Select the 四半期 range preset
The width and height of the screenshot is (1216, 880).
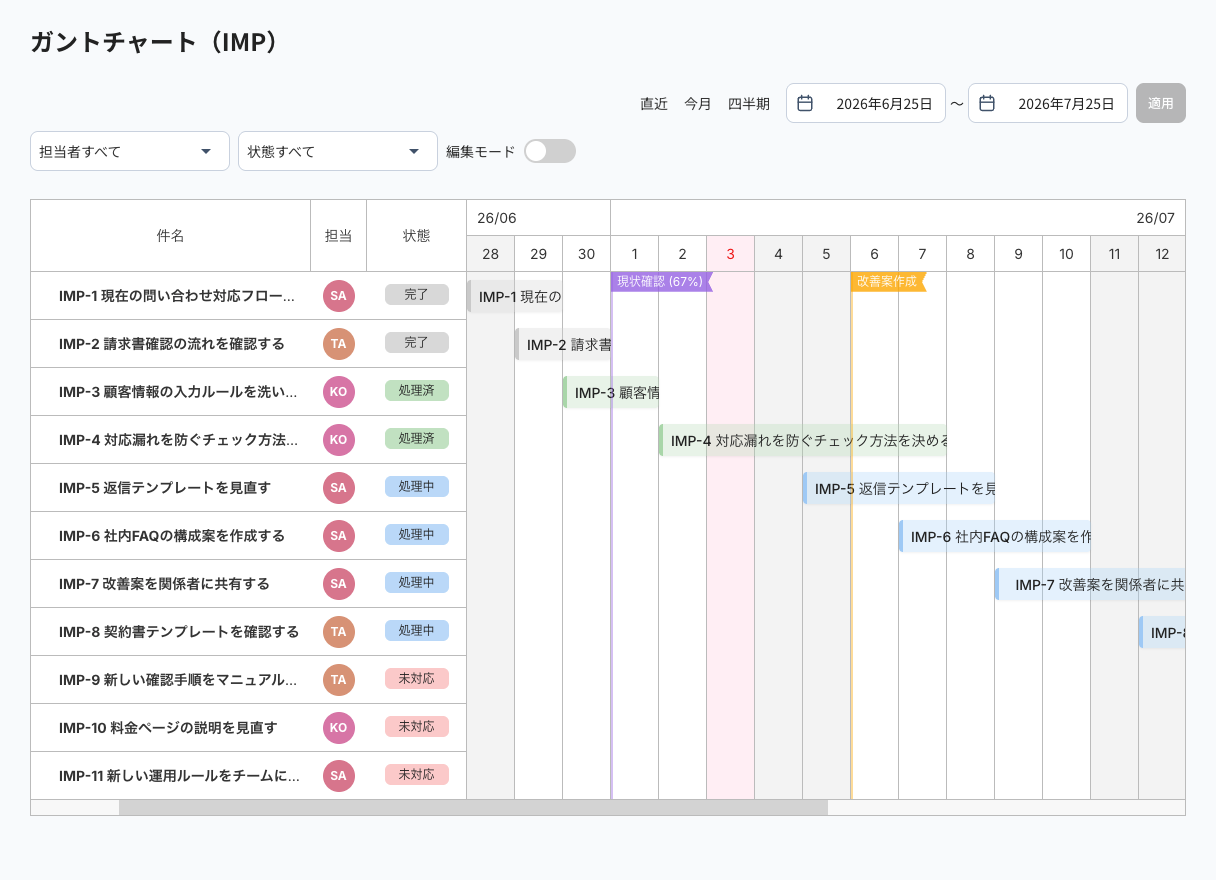coord(749,104)
